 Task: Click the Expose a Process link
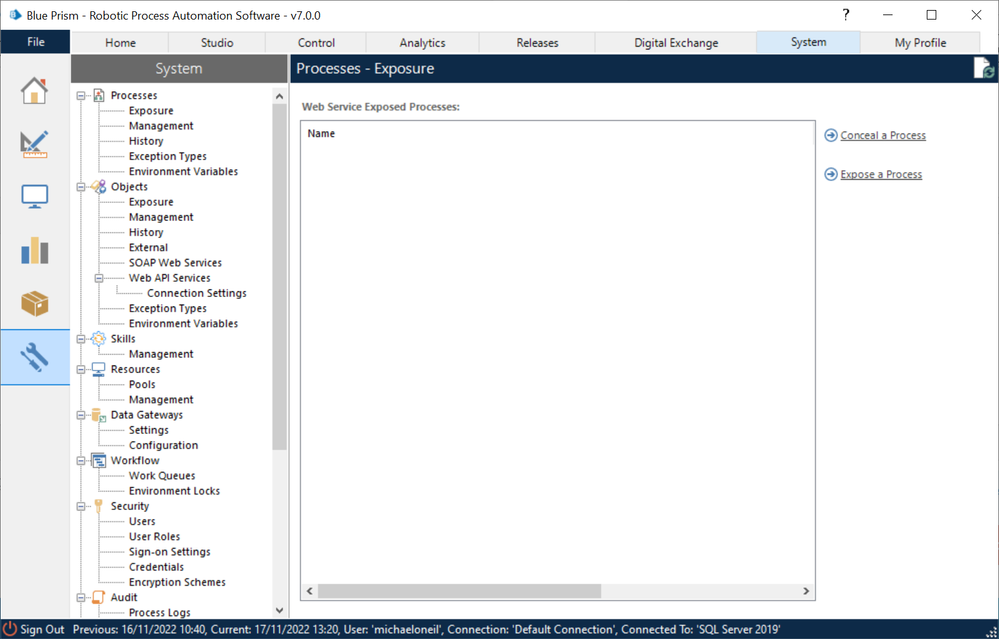(x=880, y=175)
